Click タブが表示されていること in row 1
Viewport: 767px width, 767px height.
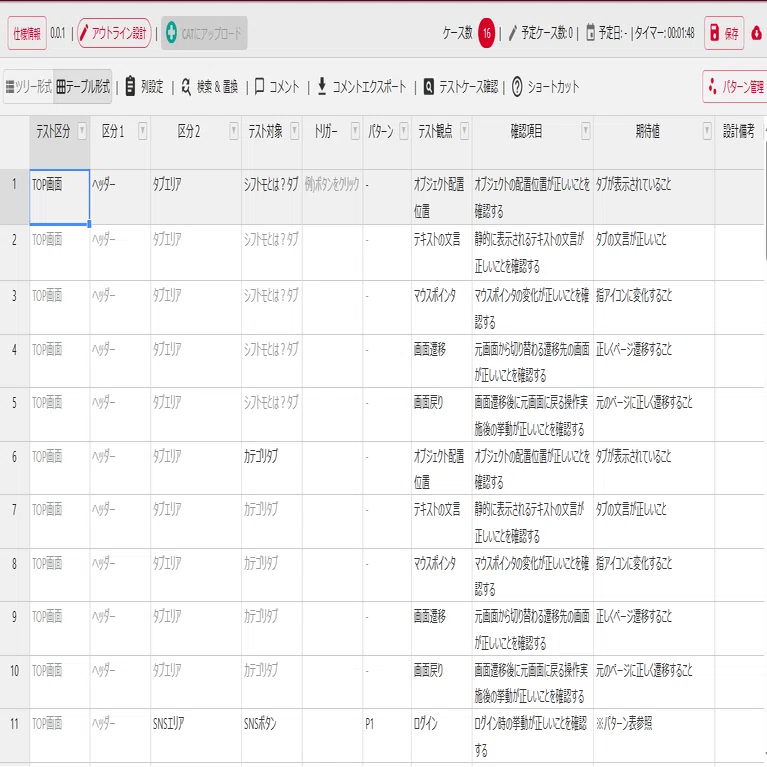pyautogui.click(x=654, y=197)
